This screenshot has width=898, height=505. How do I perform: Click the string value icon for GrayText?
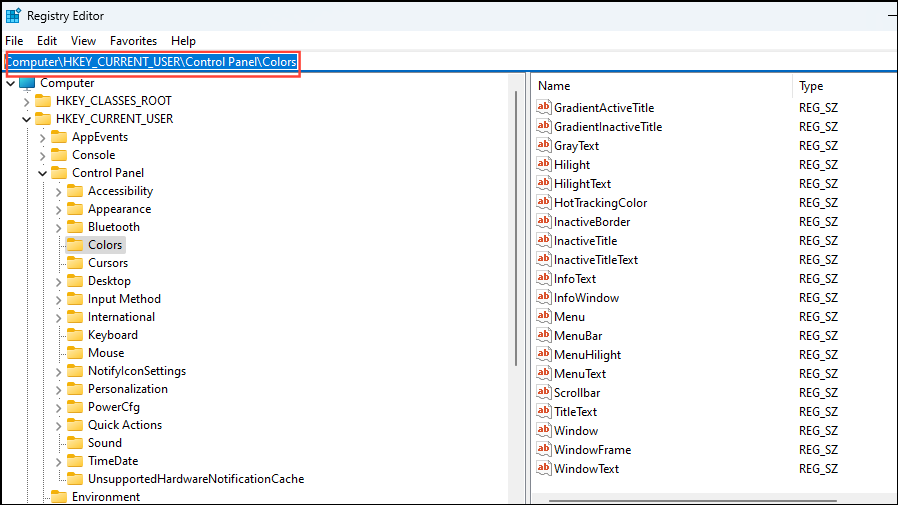coord(543,145)
